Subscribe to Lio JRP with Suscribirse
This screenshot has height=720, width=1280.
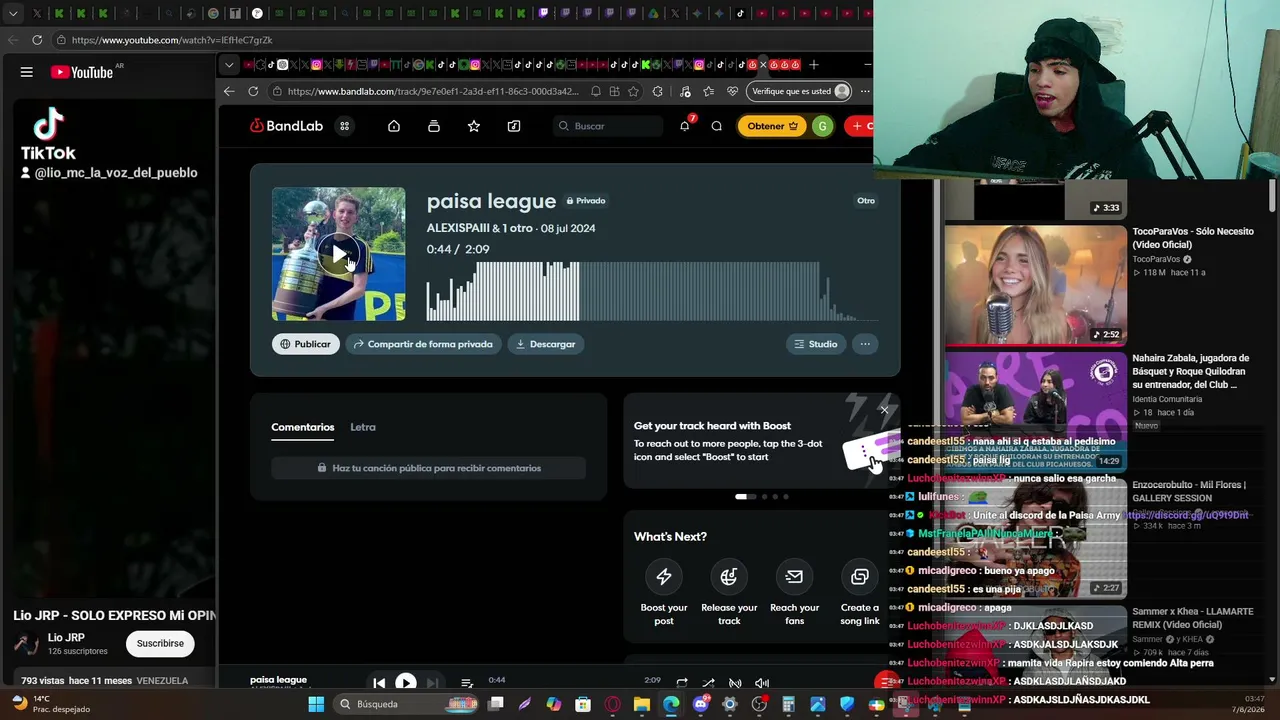[160, 643]
